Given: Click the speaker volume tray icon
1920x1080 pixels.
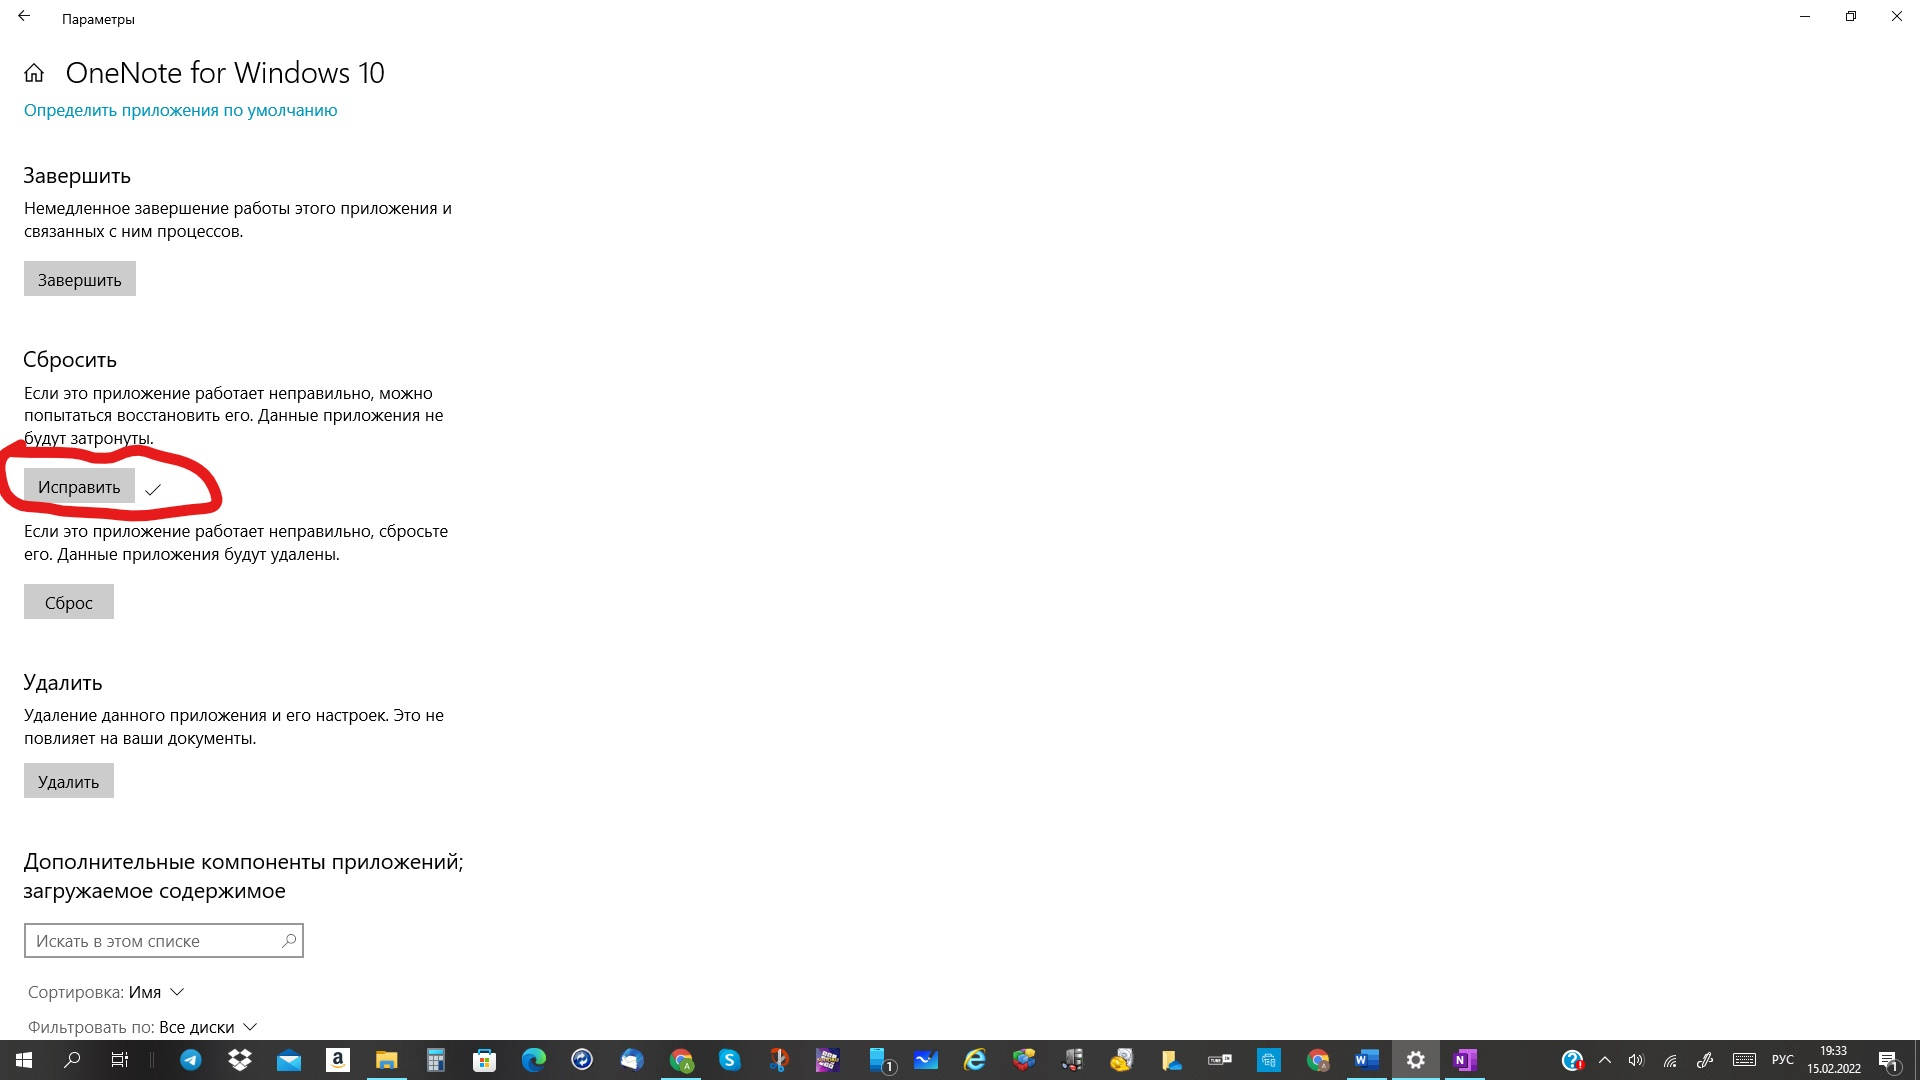Looking at the screenshot, I should pyautogui.click(x=1636, y=1060).
